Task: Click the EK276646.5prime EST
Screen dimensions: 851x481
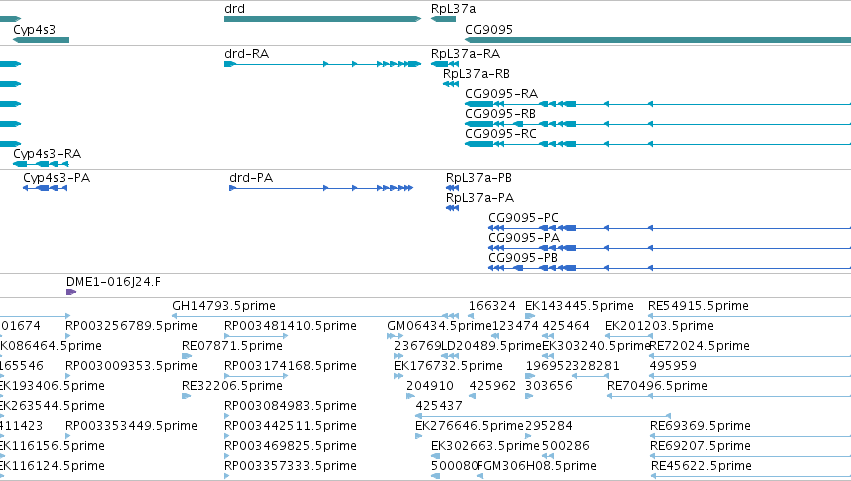Action: click(x=418, y=436)
